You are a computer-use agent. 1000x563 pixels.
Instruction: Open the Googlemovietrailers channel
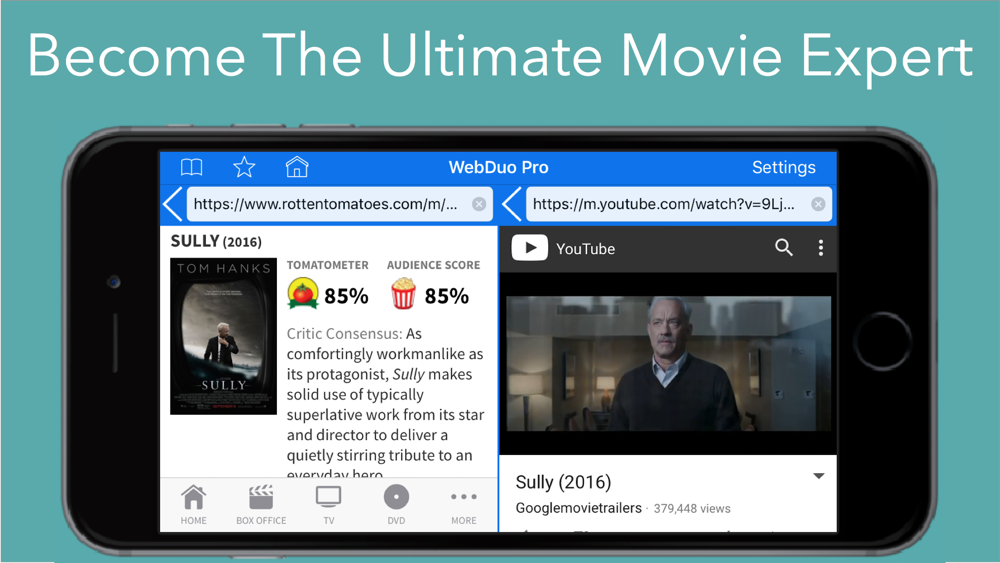coord(578,508)
